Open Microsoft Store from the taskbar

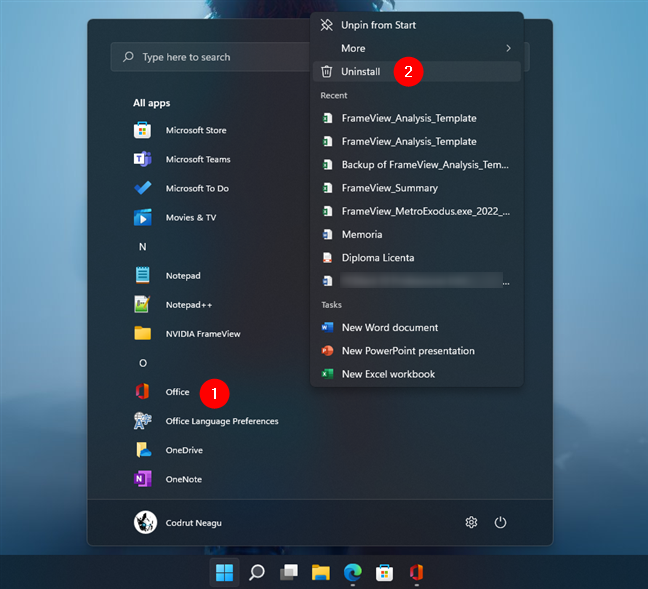(x=384, y=572)
